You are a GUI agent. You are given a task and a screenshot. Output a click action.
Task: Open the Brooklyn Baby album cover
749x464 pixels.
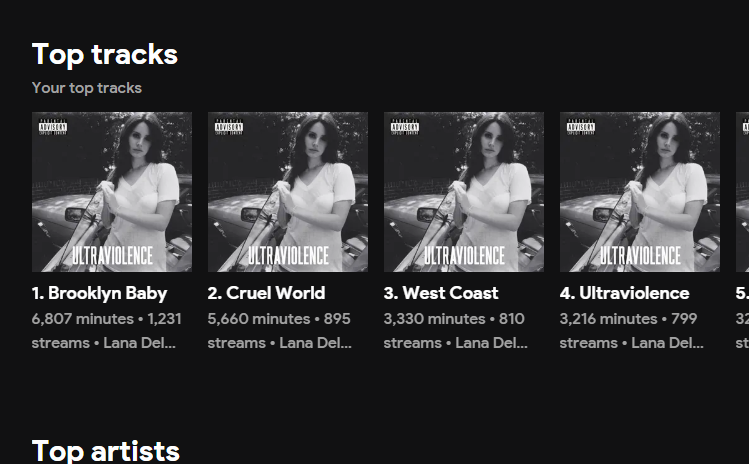(x=112, y=192)
